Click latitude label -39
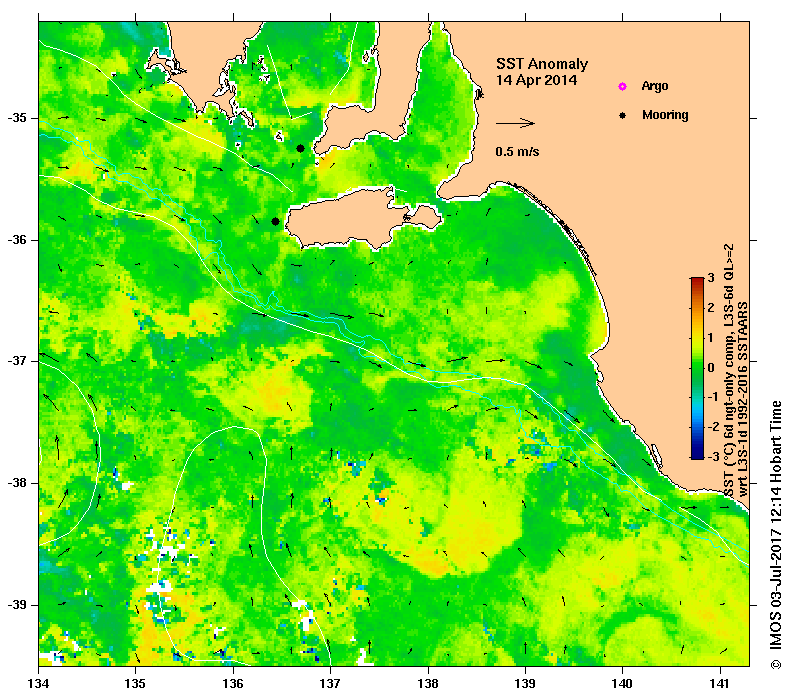Screen dimensions: 791x700 17,605
